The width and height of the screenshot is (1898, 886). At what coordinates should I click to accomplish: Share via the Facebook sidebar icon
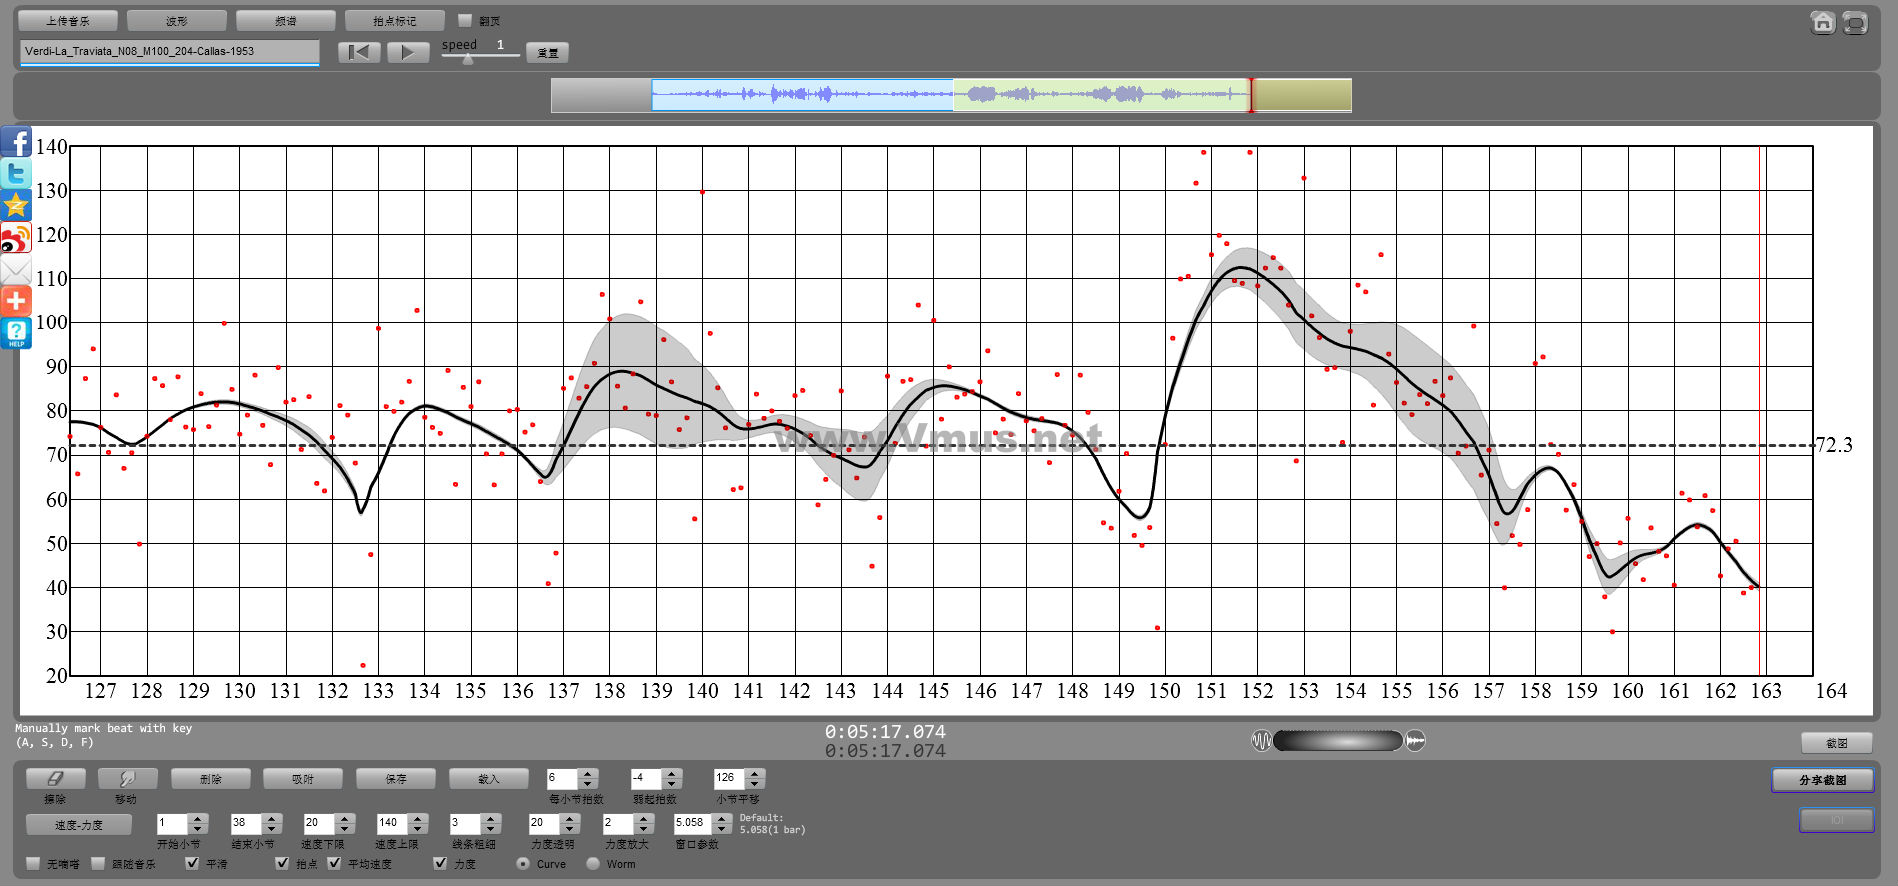16,142
